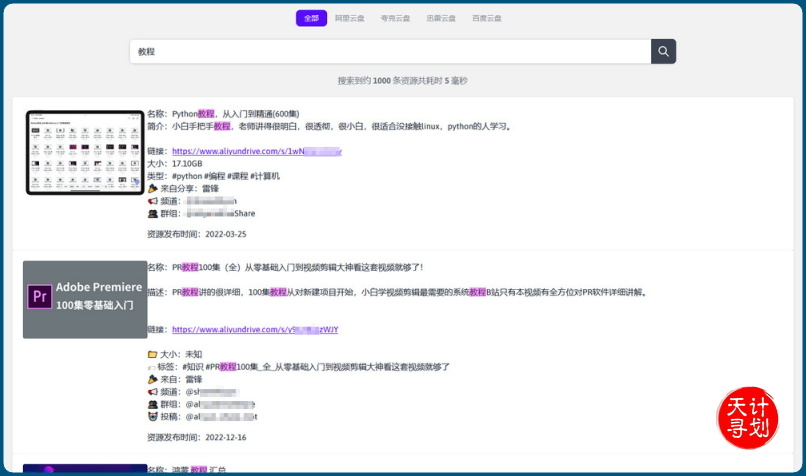
Task: Open the Python教程 aliyundrive link
Action: (257, 151)
